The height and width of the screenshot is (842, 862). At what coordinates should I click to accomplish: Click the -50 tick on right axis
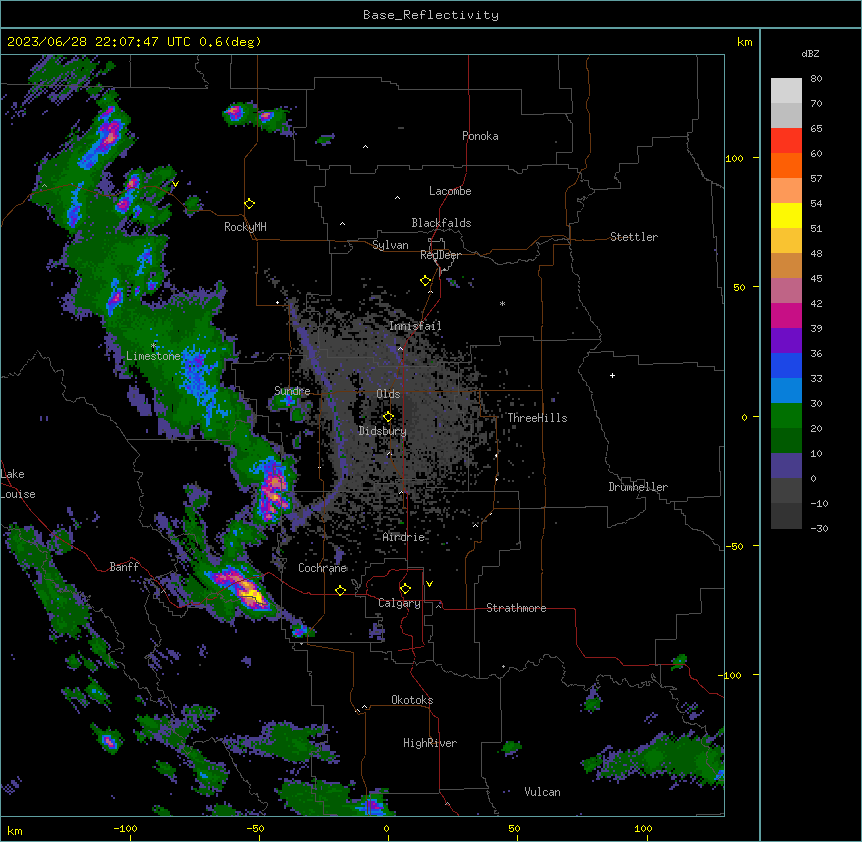(734, 546)
